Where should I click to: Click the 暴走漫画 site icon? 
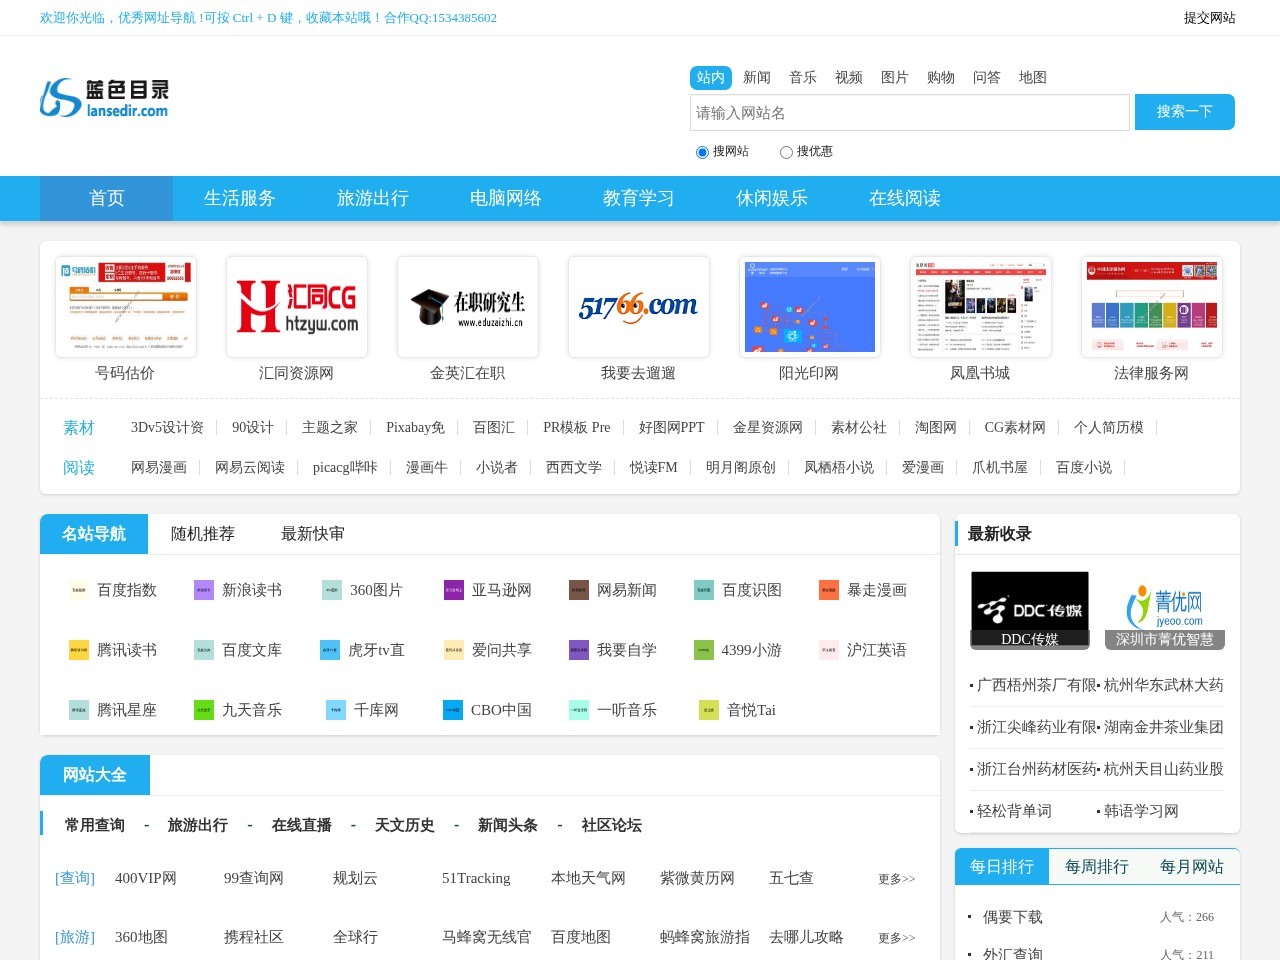(829, 590)
